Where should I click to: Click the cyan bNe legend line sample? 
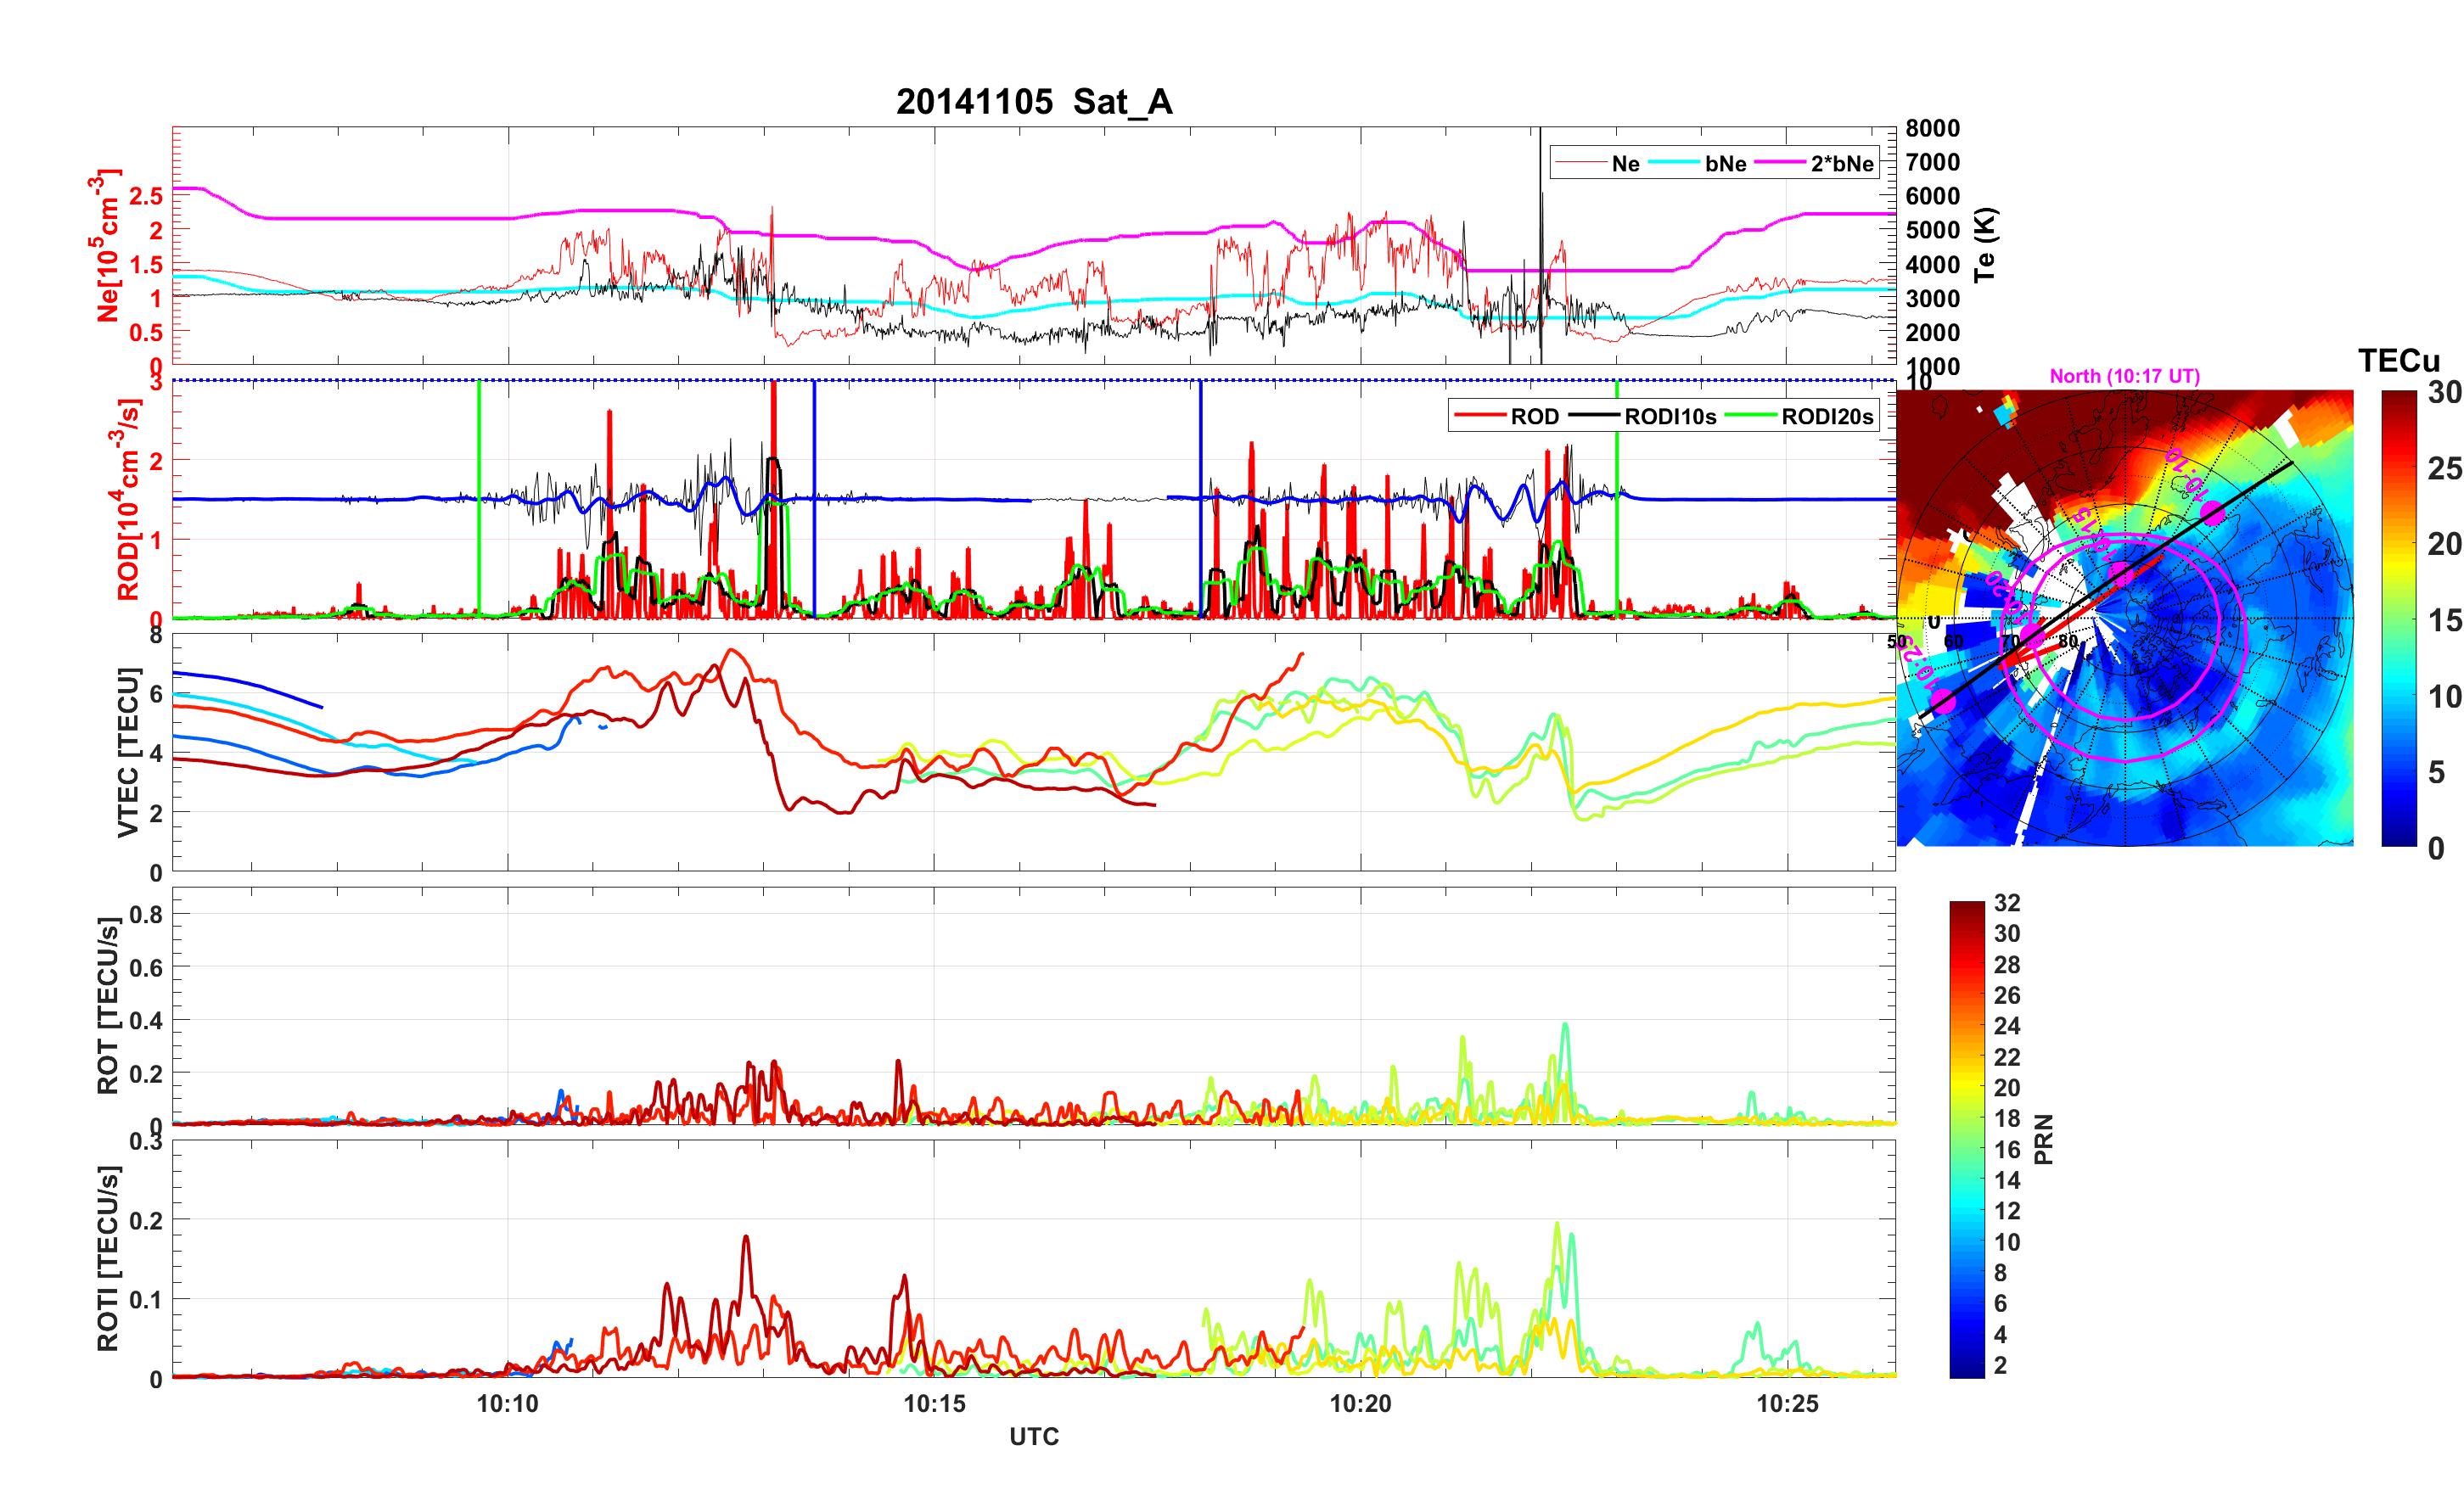1673,163
